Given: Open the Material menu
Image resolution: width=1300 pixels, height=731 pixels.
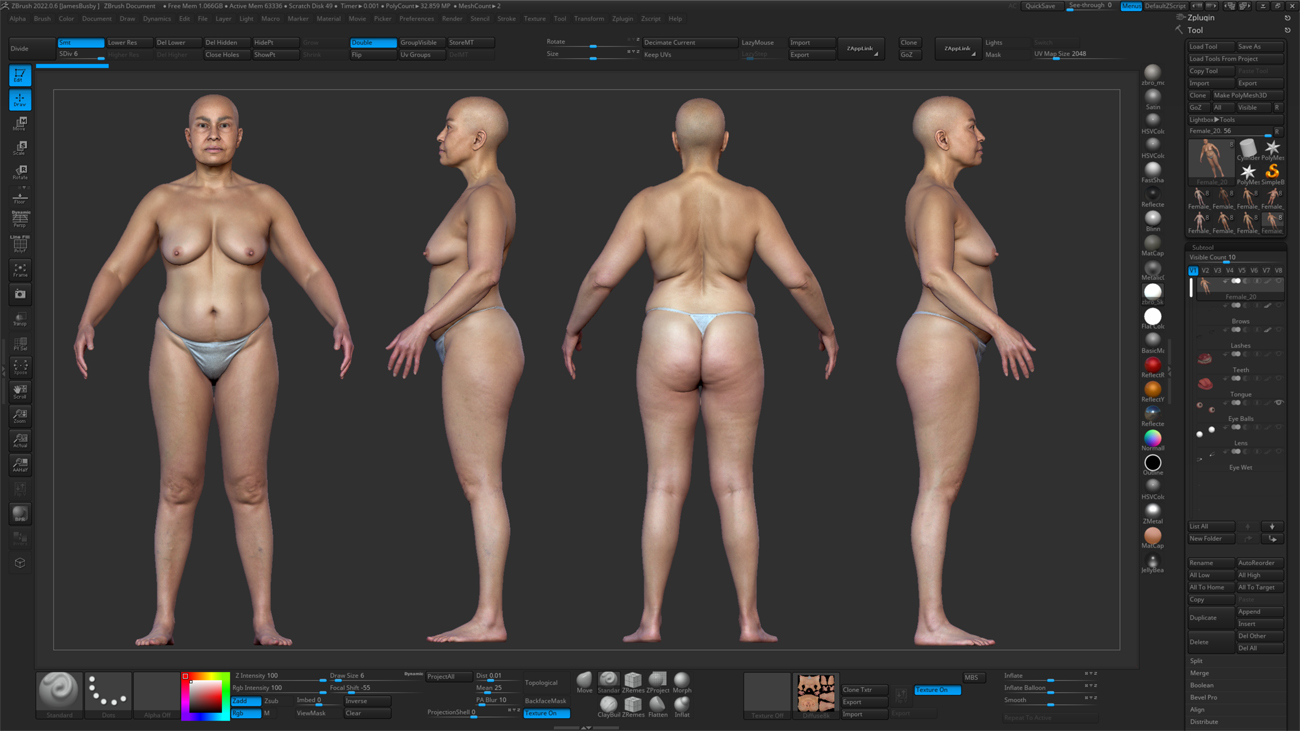Looking at the screenshot, I should click(x=328, y=19).
